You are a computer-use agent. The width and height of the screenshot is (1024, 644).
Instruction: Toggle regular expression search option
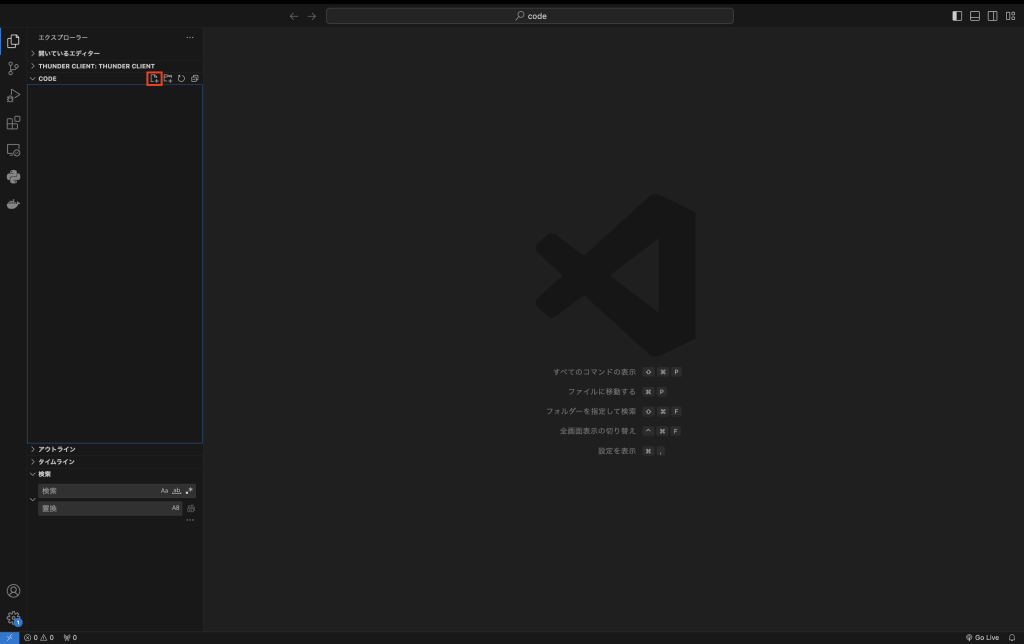[x=189, y=491]
